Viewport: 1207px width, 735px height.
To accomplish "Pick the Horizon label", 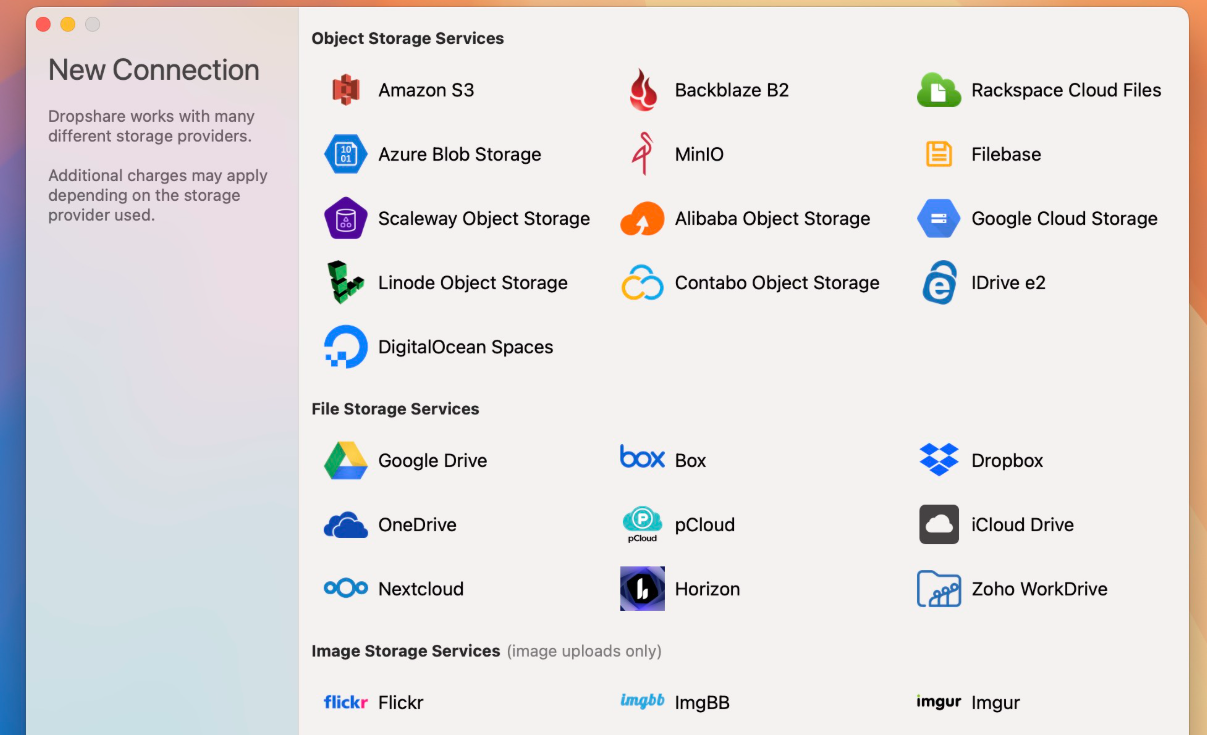I will [x=707, y=589].
